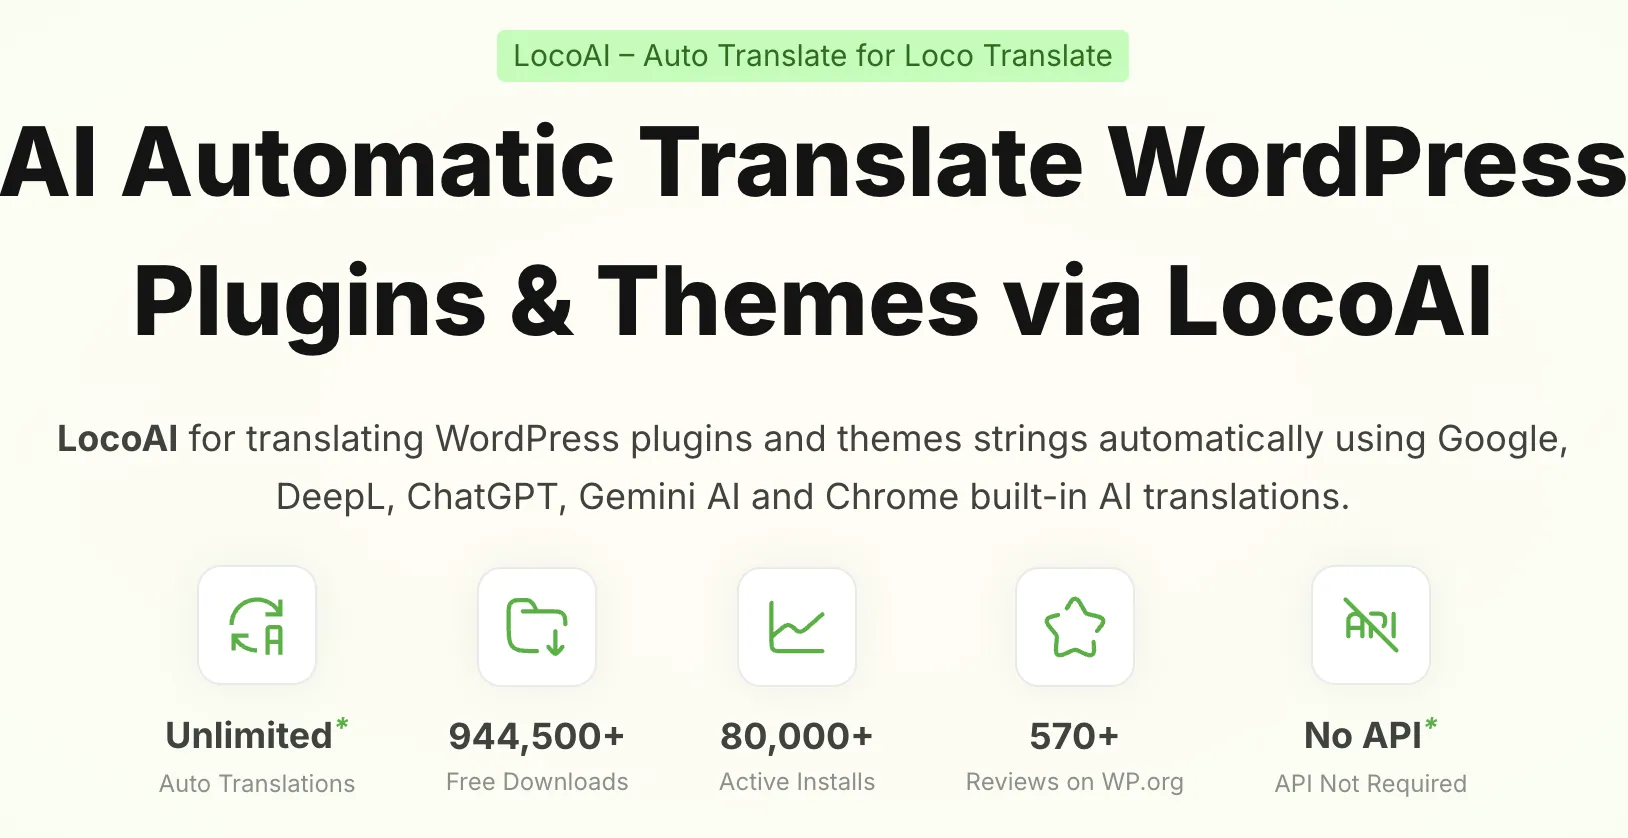Click the Free Downloads folder icon

pos(537,626)
